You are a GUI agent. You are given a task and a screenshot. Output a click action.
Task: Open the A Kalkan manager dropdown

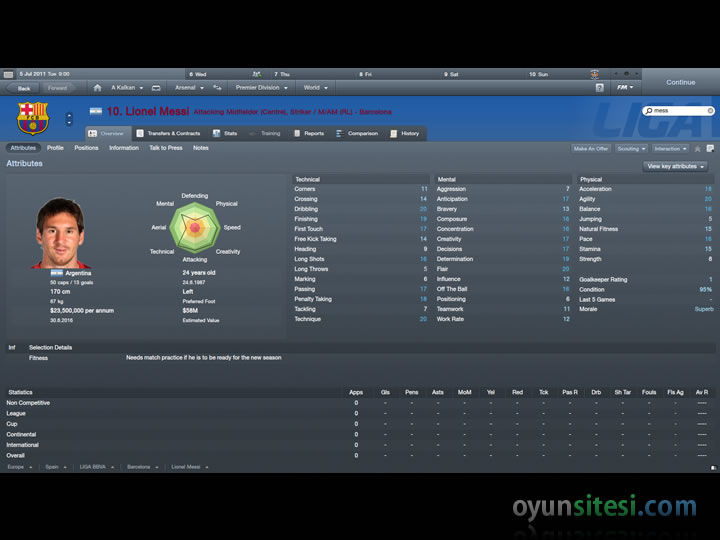[127, 88]
